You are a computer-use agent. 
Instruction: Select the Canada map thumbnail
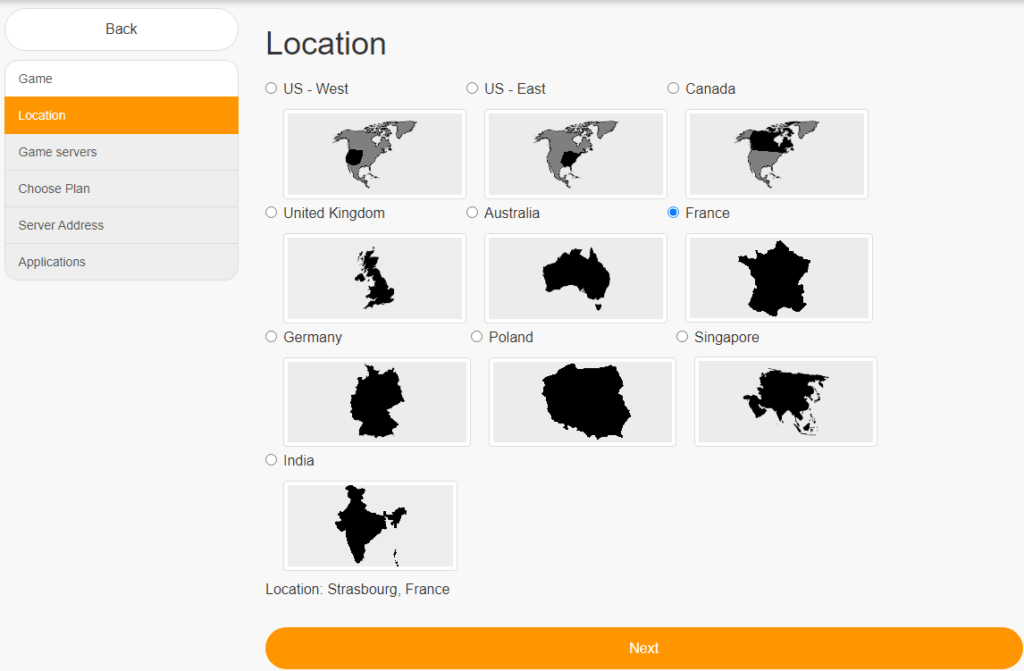776,154
